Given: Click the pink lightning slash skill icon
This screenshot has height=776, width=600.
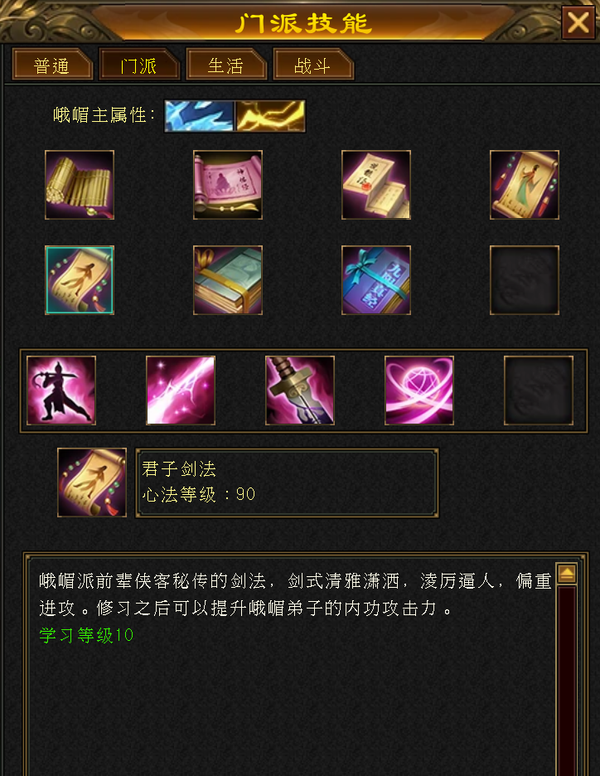Looking at the screenshot, I should pos(180,390).
